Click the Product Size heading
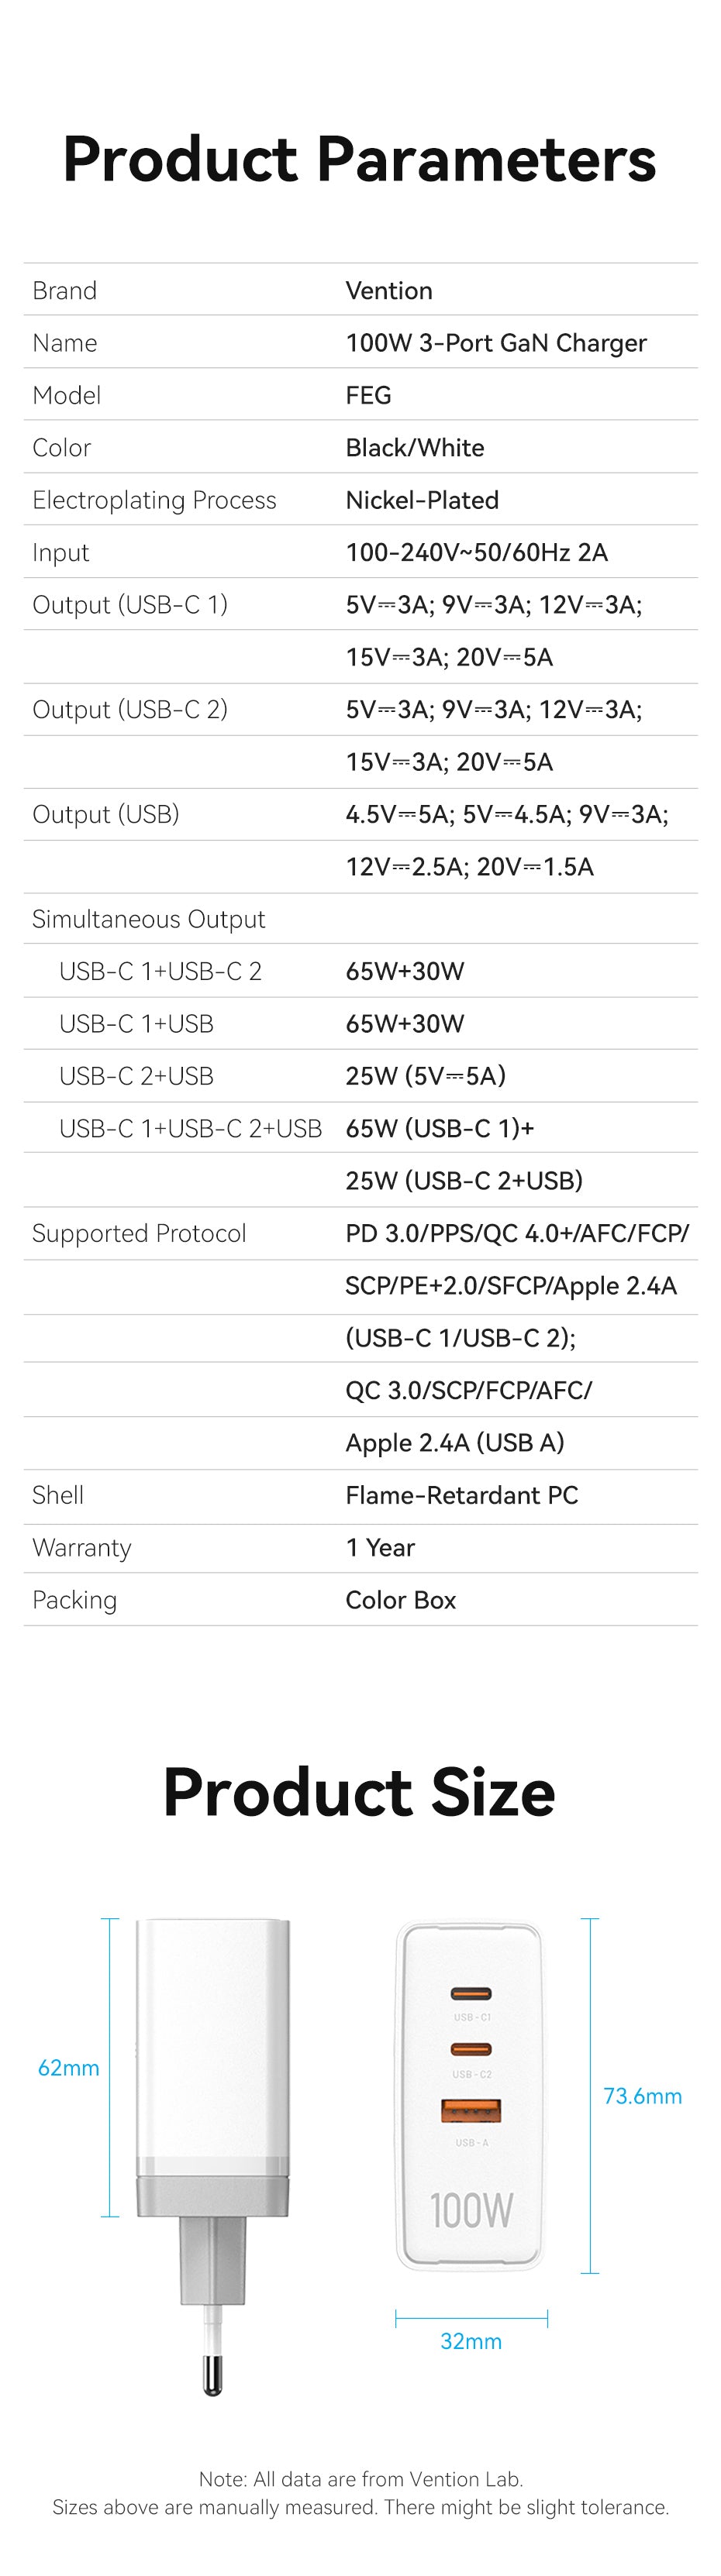Image resolution: width=721 pixels, height=2576 pixels. 359,1791
